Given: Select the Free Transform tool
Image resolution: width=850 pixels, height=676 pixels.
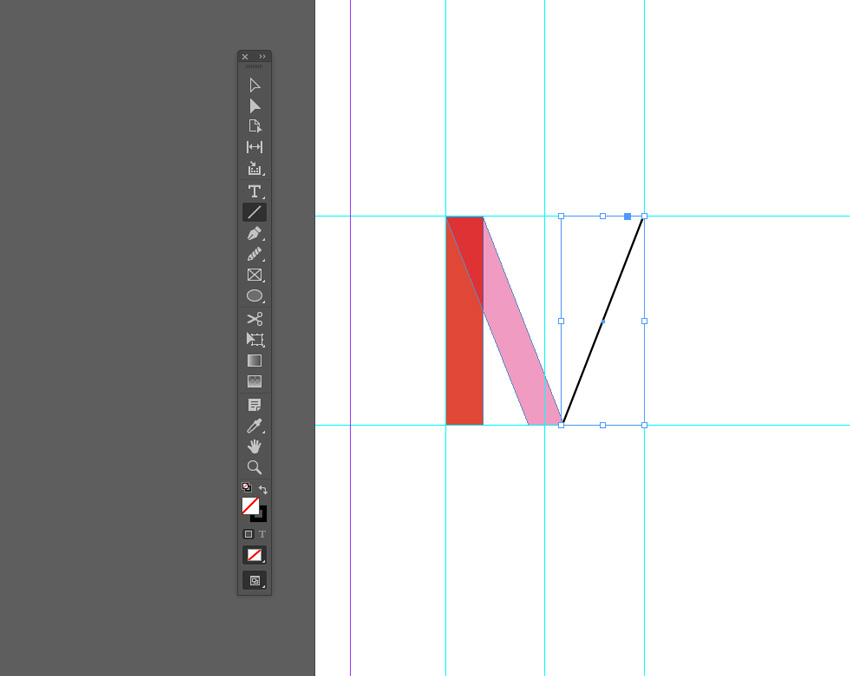Looking at the screenshot, I should [254, 339].
